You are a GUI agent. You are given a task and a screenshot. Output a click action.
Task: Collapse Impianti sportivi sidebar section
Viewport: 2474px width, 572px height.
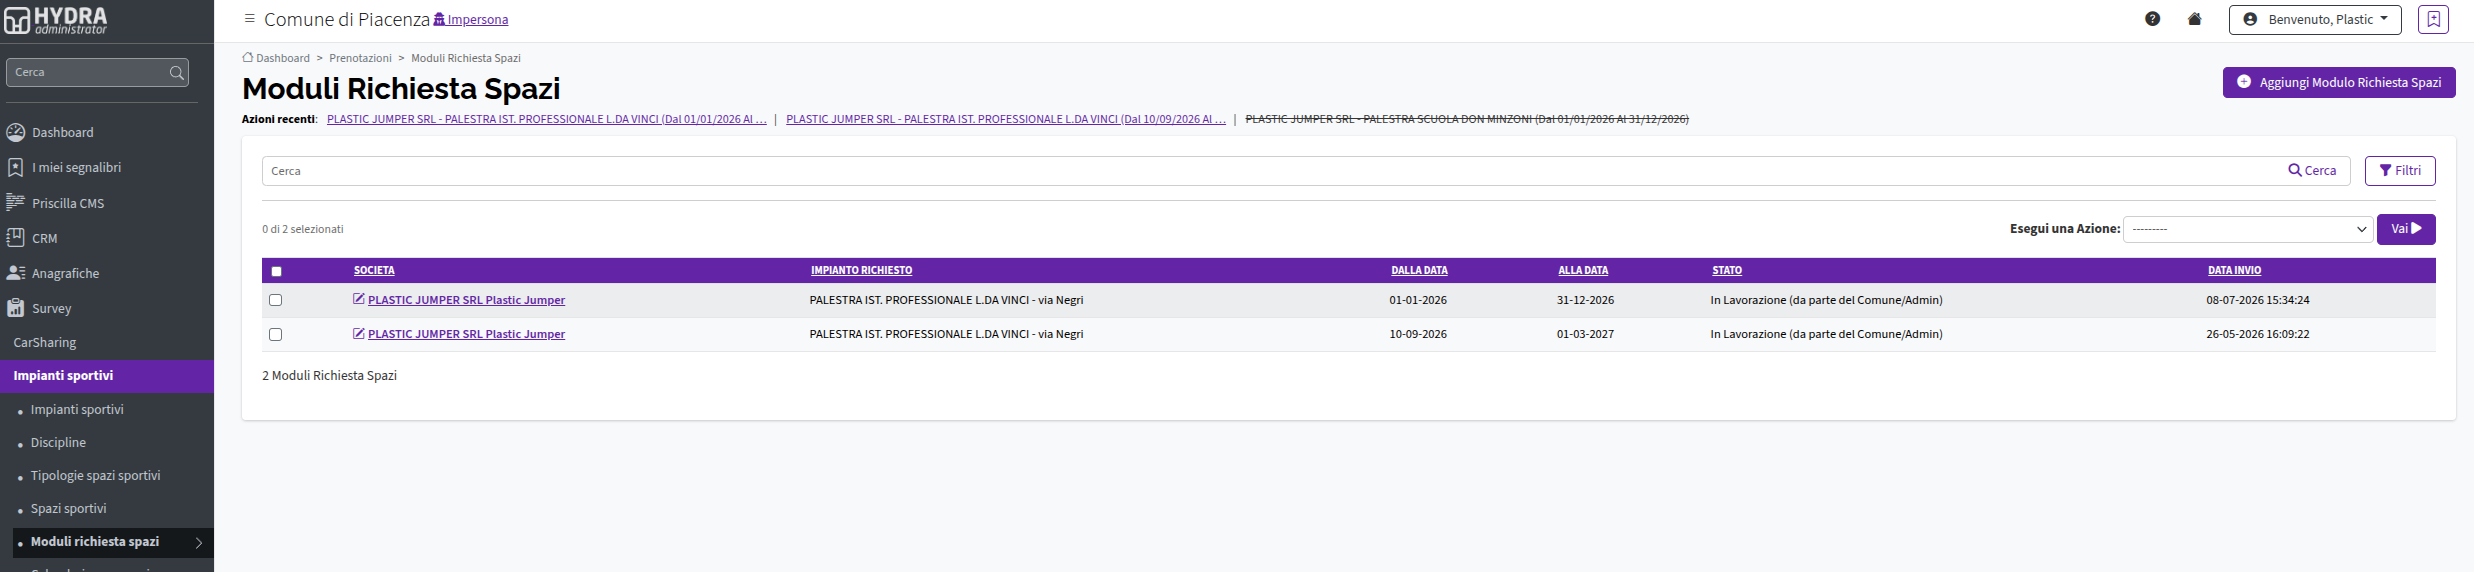point(107,376)
